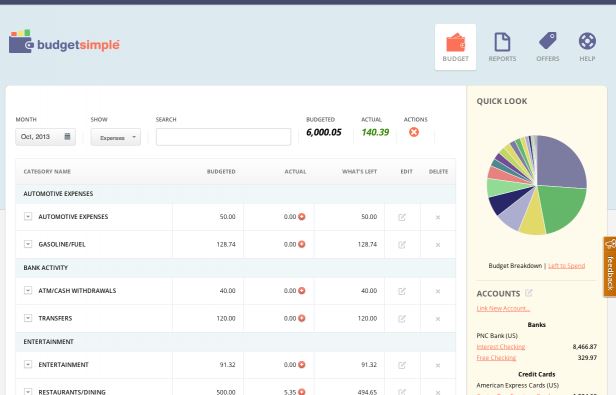Click red icon beside Restaurants/Dining actual
Viewport: 616px width, 395px height.
[x=302, y=391]
